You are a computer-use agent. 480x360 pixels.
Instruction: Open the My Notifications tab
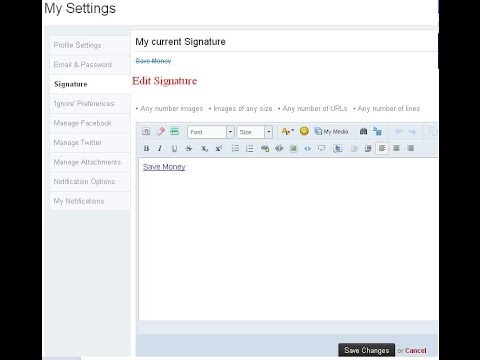90,201
